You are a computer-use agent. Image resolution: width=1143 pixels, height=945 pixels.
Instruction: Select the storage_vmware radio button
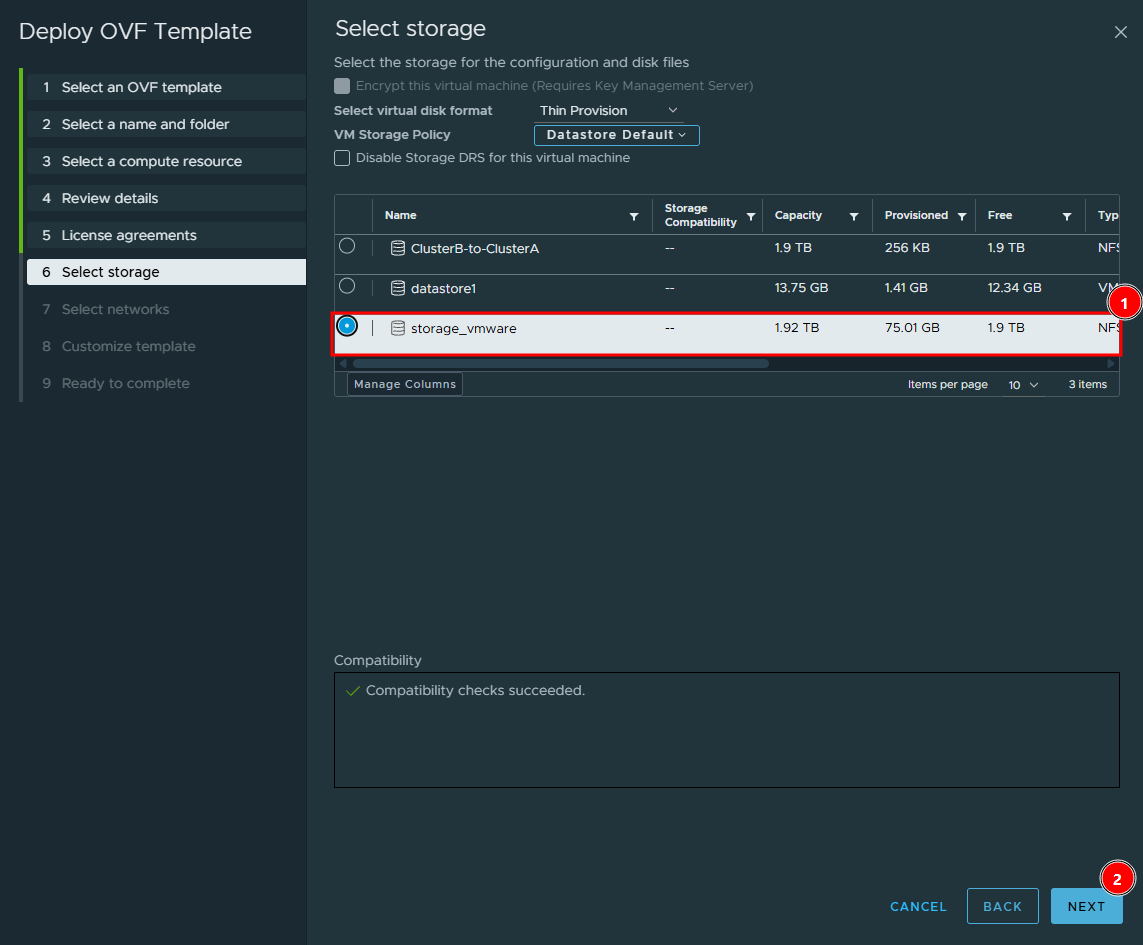pos(347,326)
